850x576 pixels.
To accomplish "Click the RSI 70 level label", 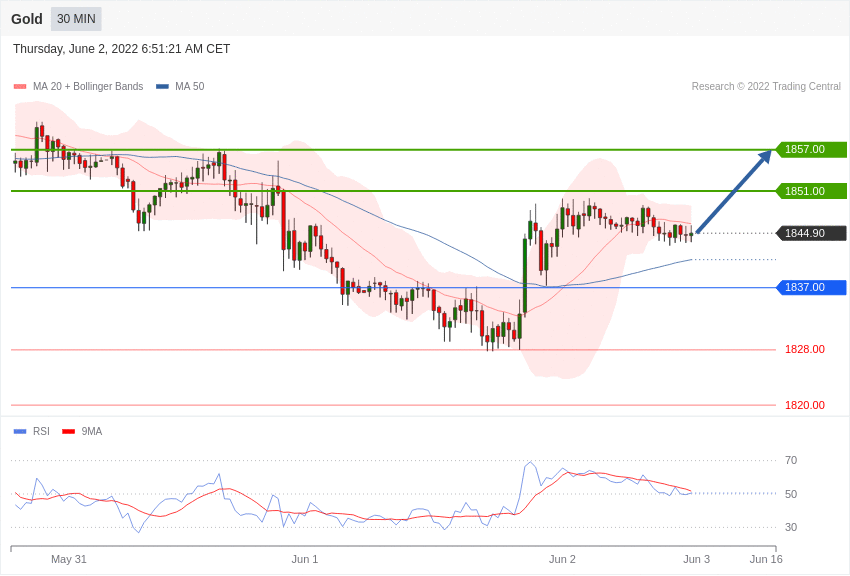I will (791, 461).
